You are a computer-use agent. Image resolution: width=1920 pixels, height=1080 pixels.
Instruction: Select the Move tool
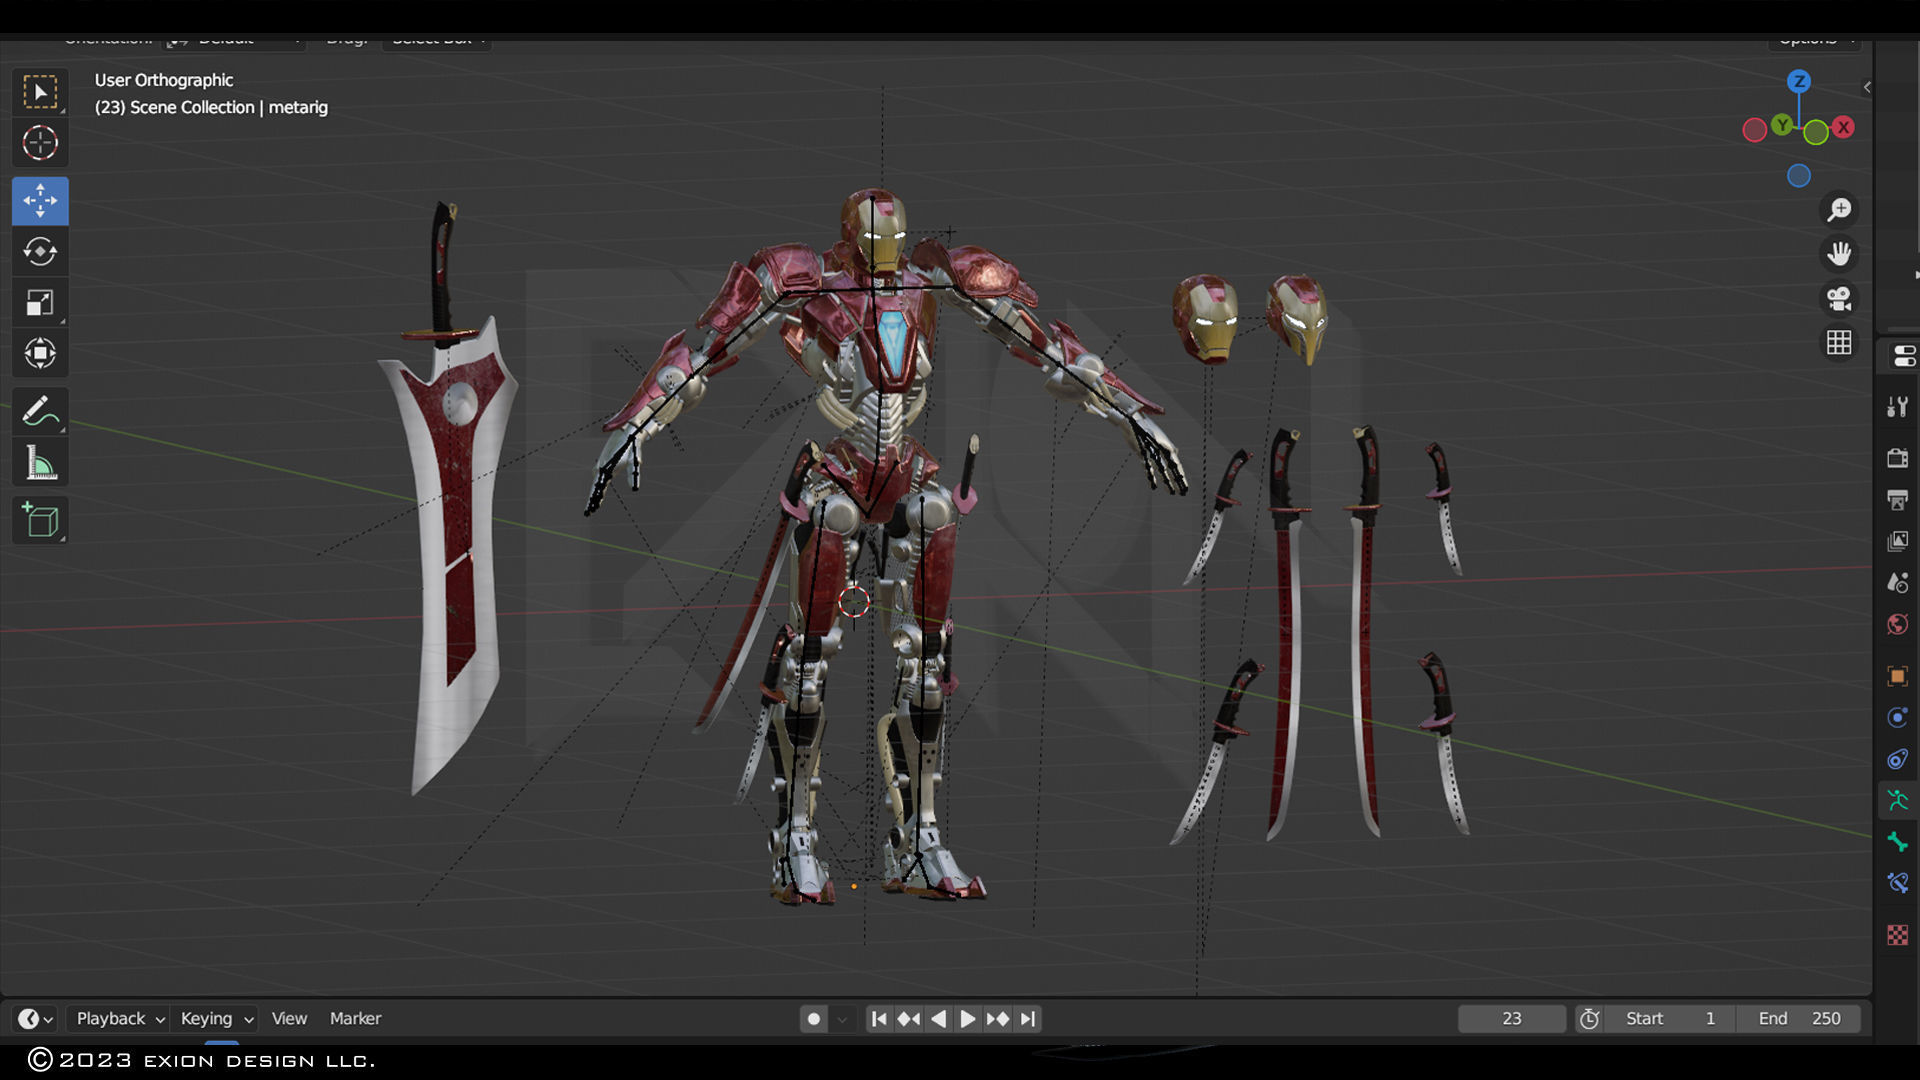pyautogui.click(x=40, y=201)
